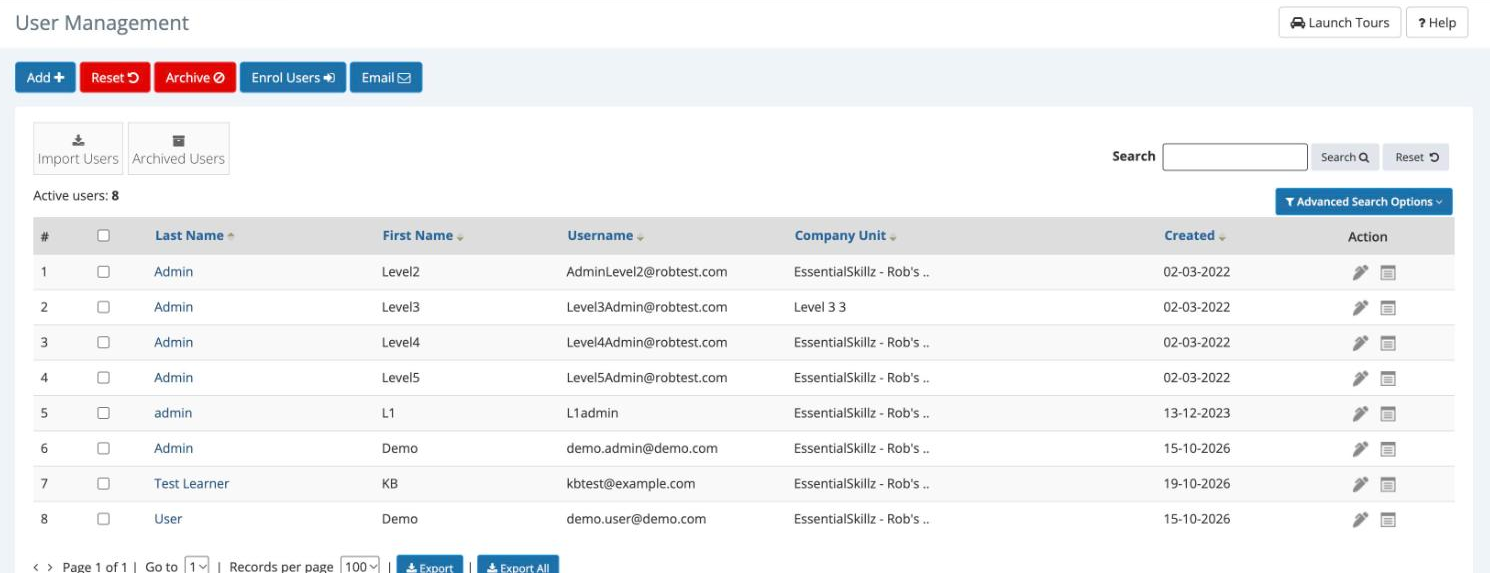Click the Enrol Users button
Image resolution: width=1490 pixels, height=573 pixels.
pos(293,78)
